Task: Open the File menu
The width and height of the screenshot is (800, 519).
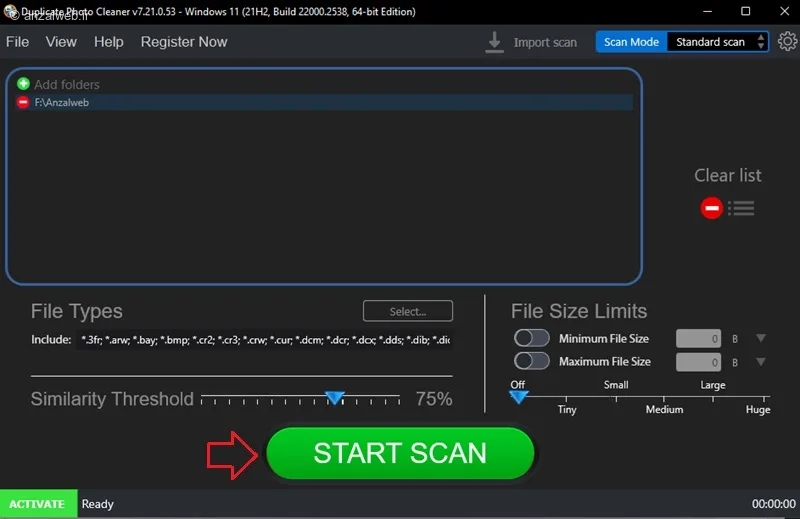Action: point(17,42)
